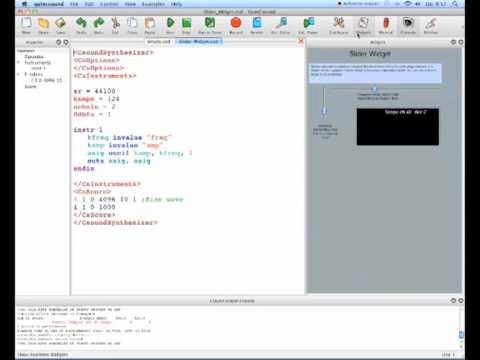
Task: Paste clipboard with the Paste toolbar icon
Action: 150,26
